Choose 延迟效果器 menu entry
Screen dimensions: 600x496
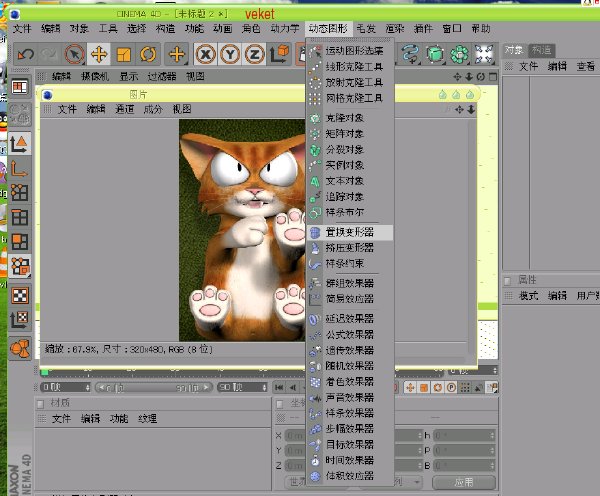click(x=350, y=318)
